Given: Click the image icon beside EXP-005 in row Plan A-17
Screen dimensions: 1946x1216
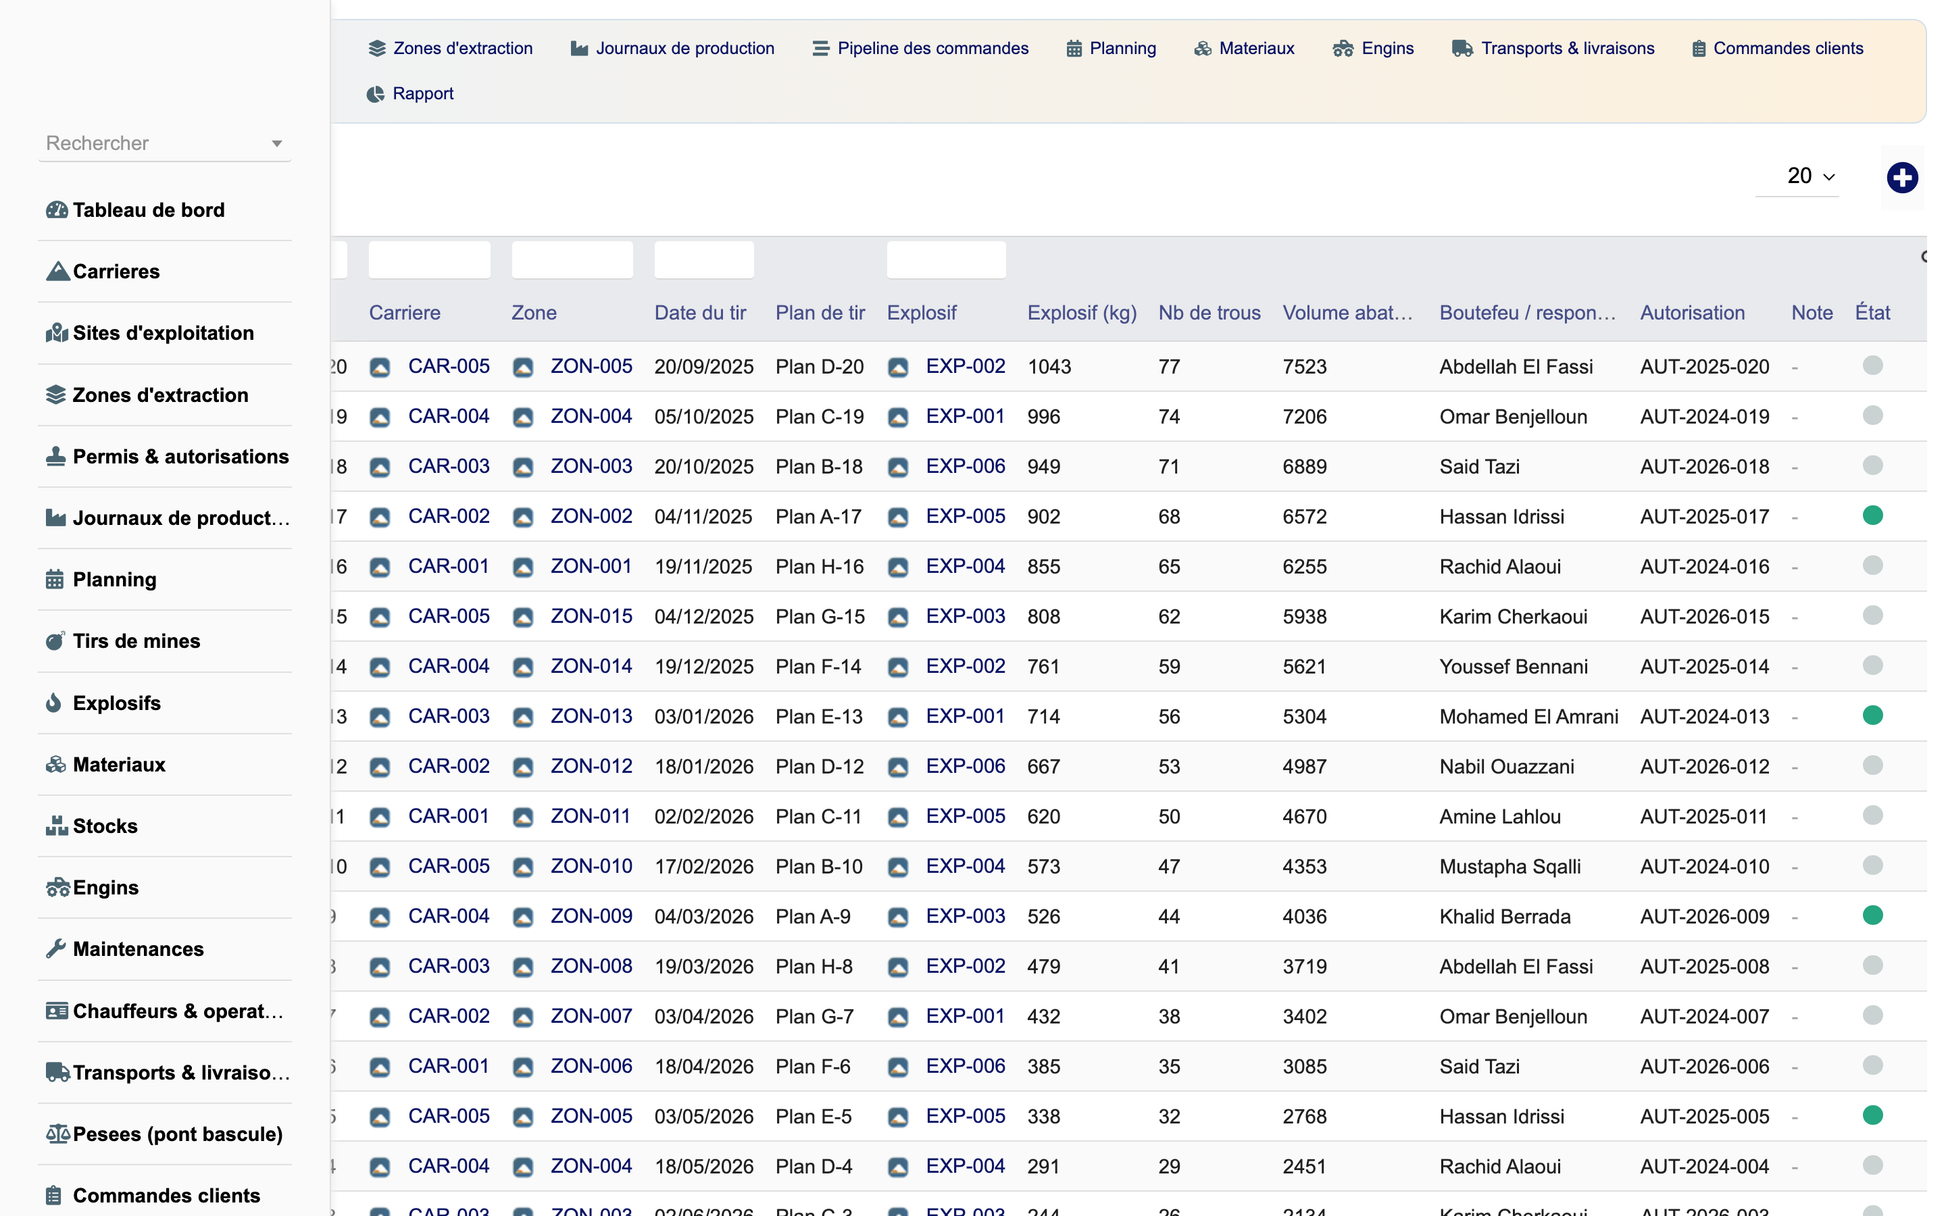Looking at the screenshot, I should [898, 517].
